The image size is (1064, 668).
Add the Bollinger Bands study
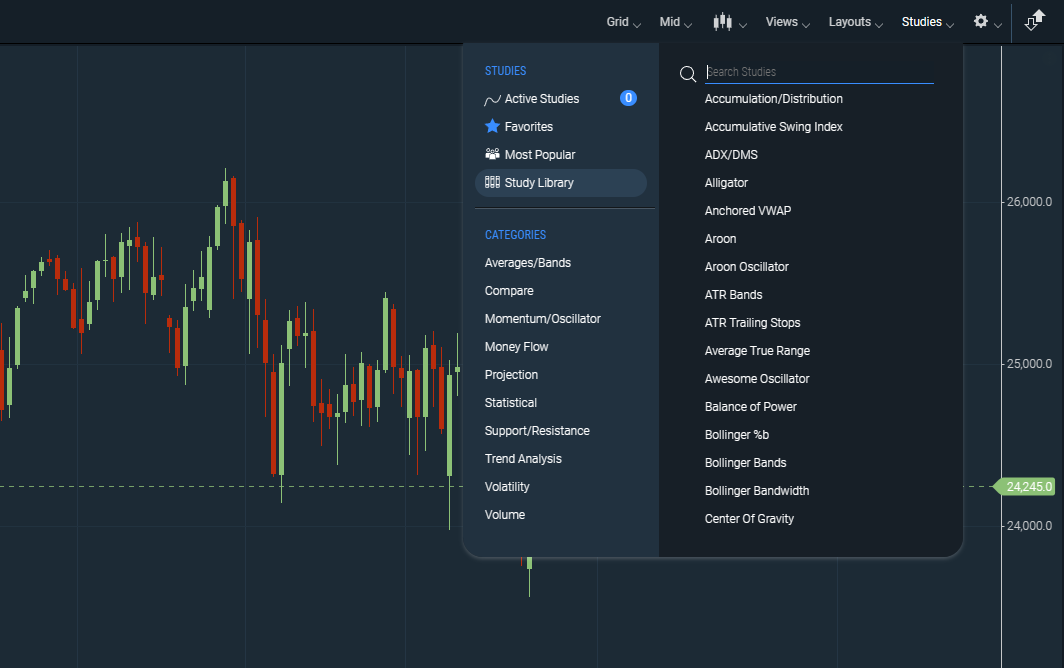[745, 463]
